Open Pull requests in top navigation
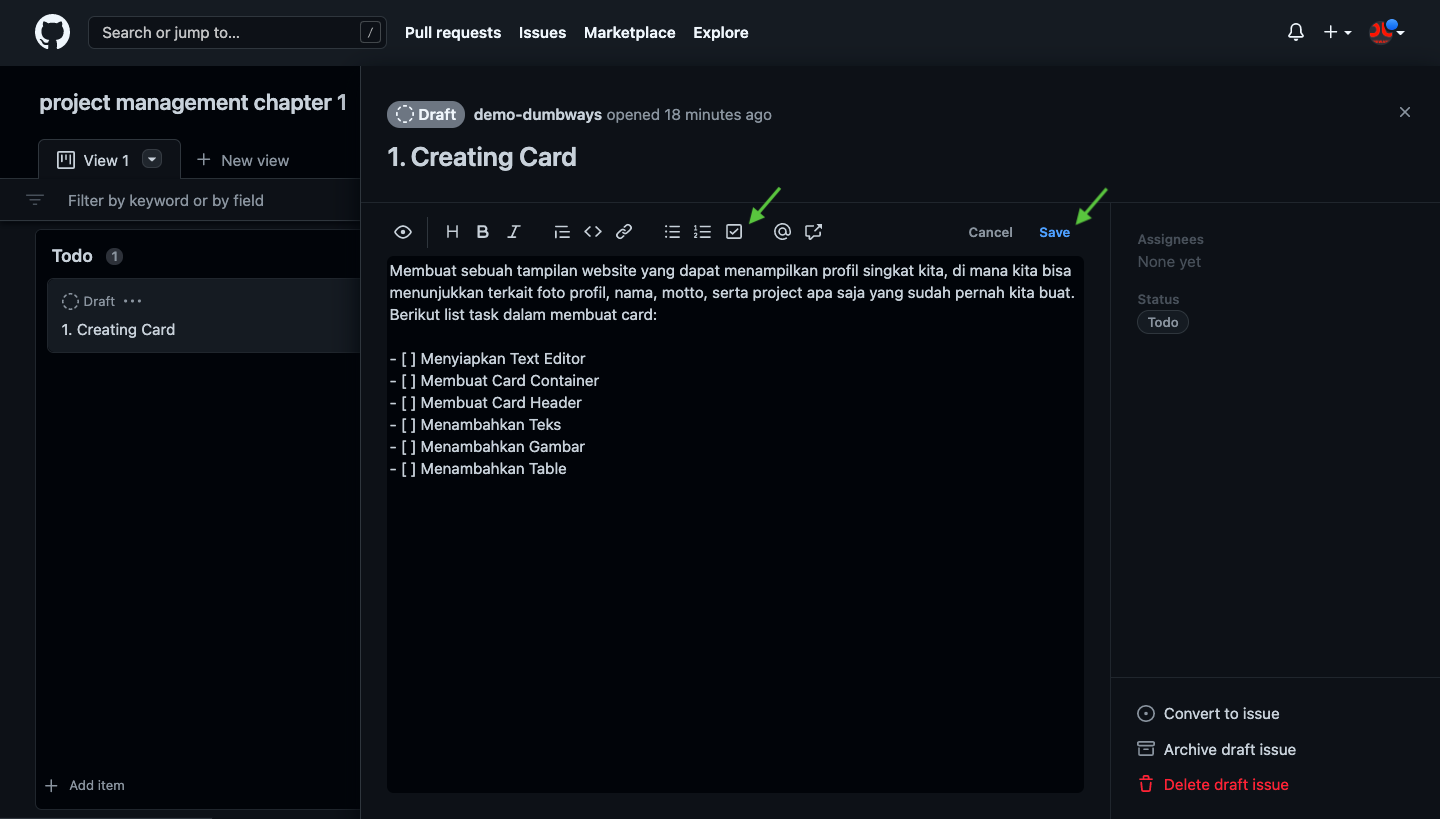This screenshot has height=819, width=1440. coord(452,32)
